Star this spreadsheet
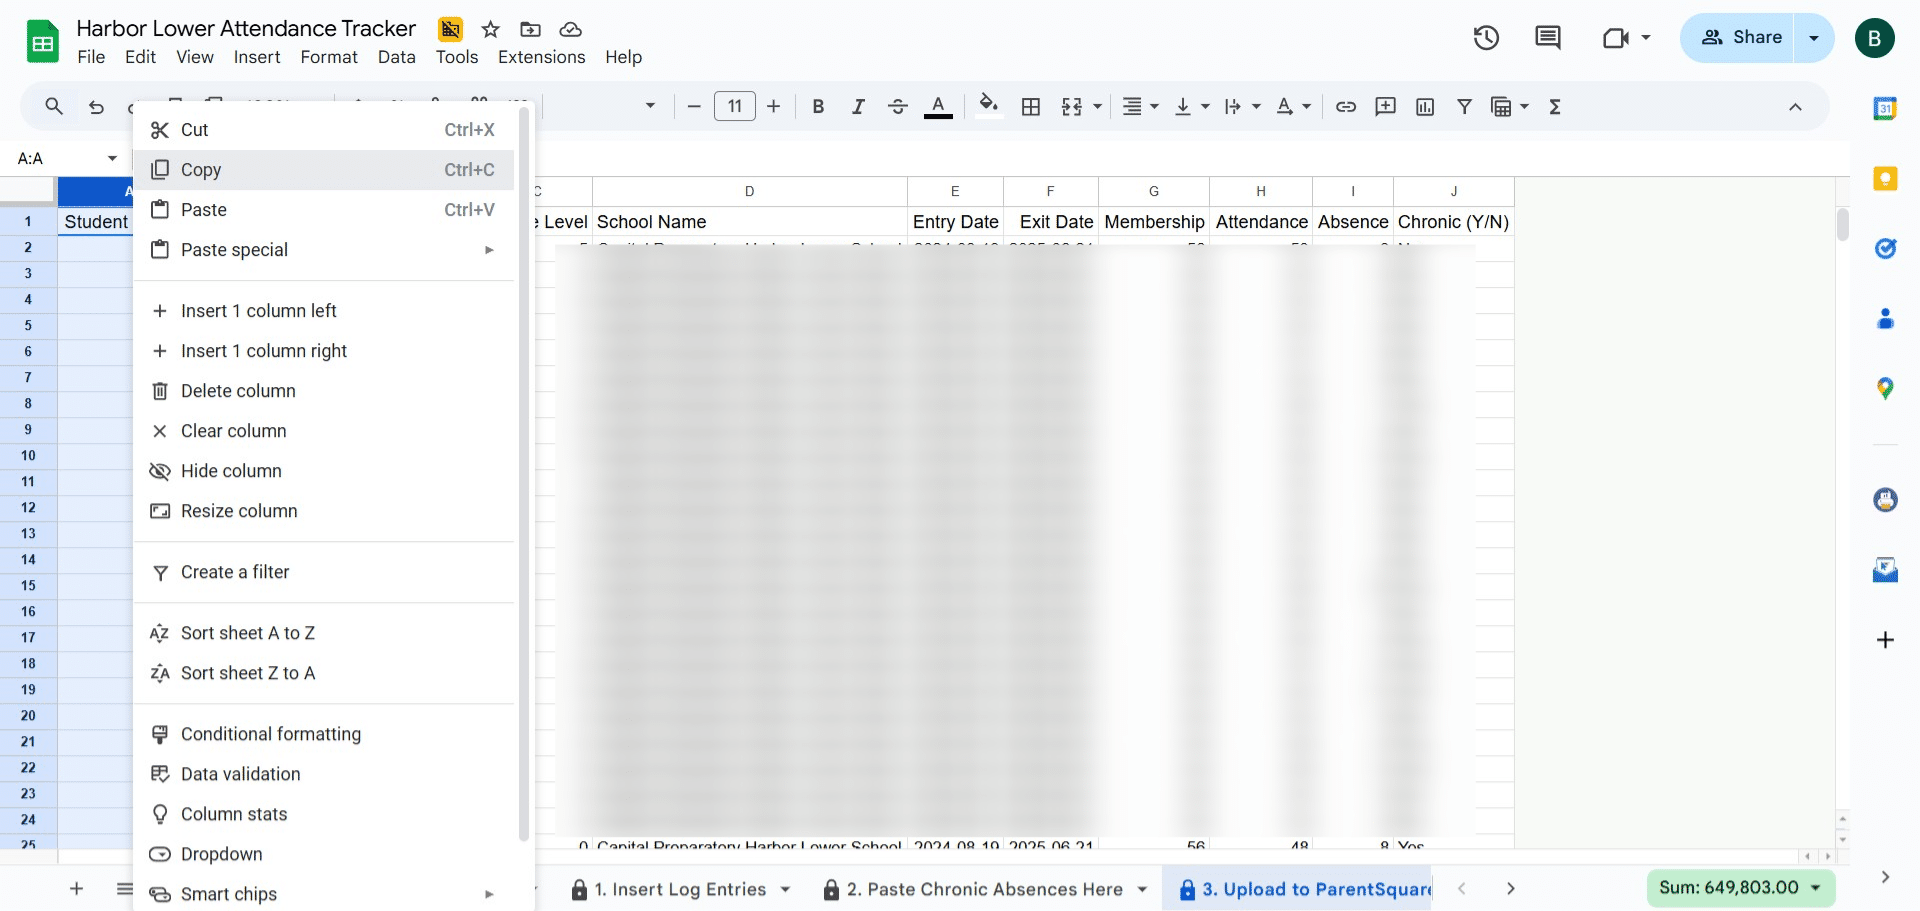The image size is (1920, 911). coord(490,30)
